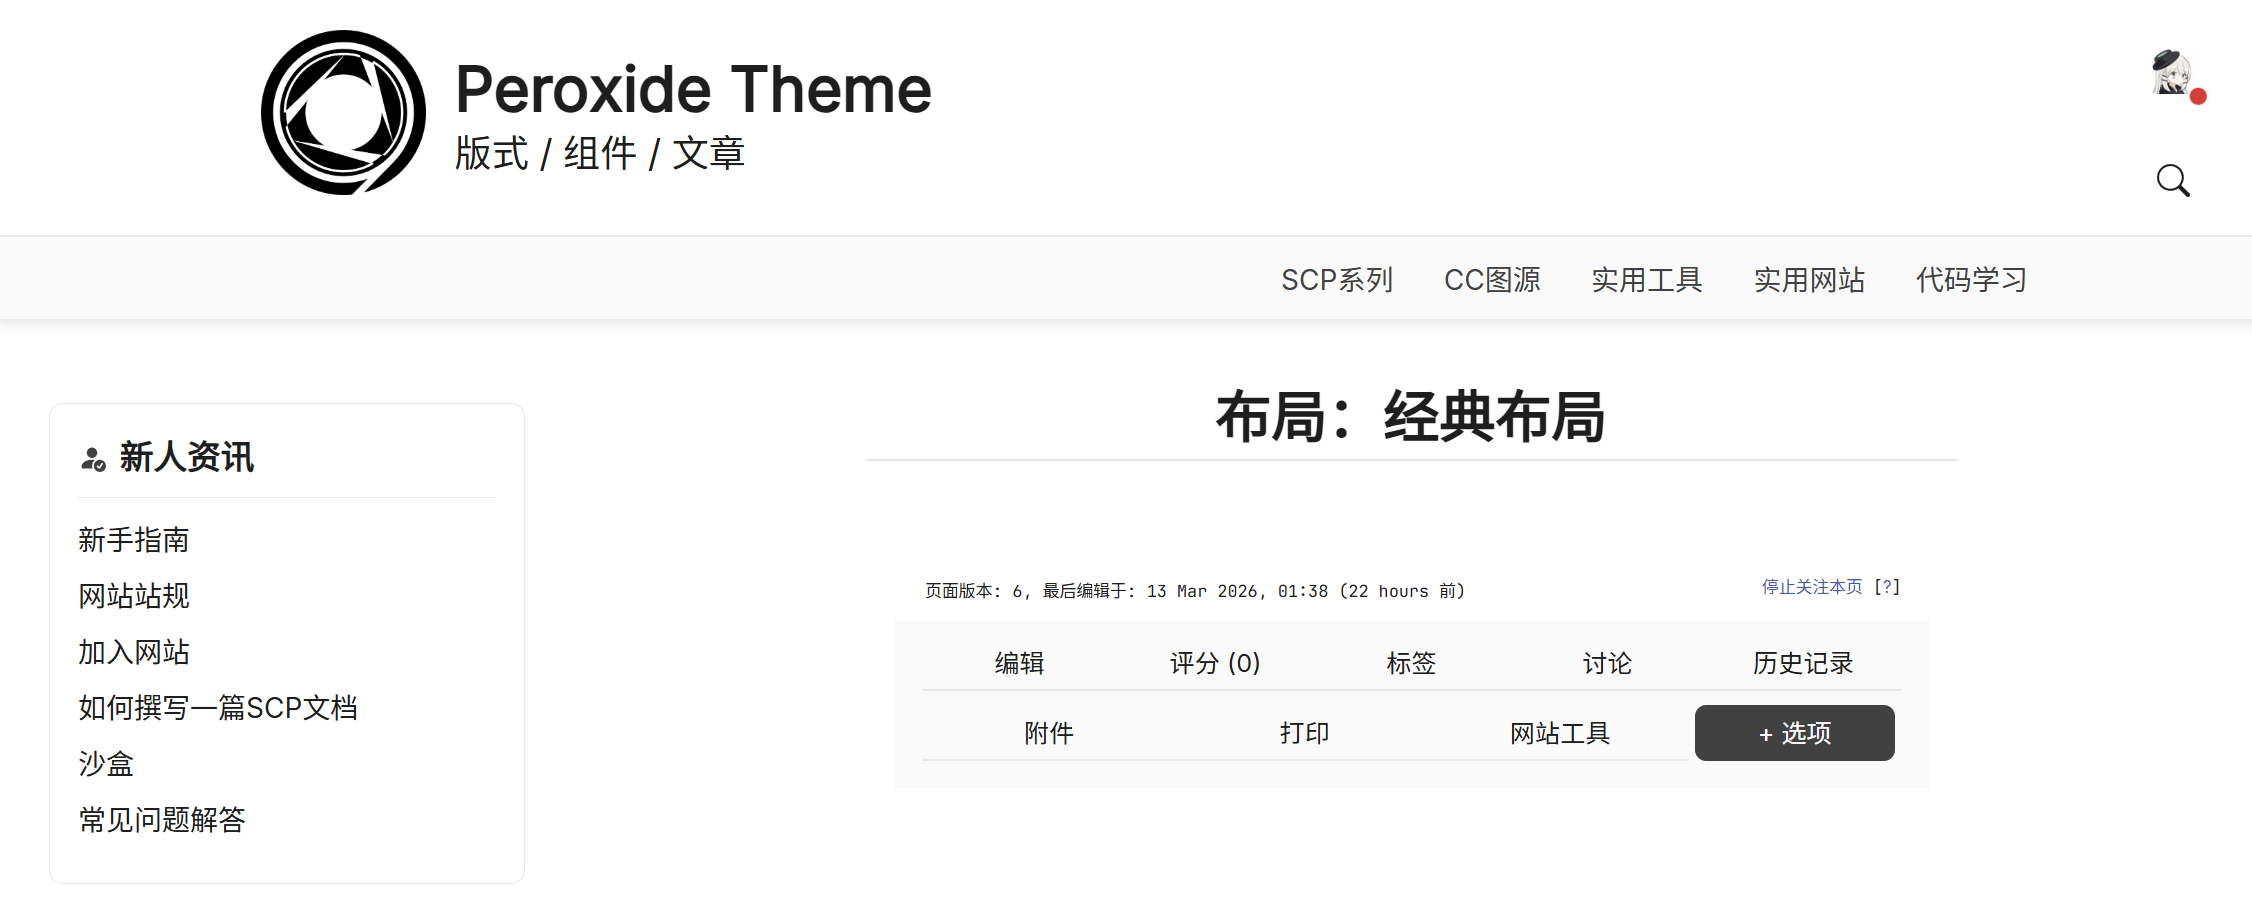The image size is (2252, 911).
Task: Click 停止关注本页 to unwatch page
Action: click(x=1811, y=587)
